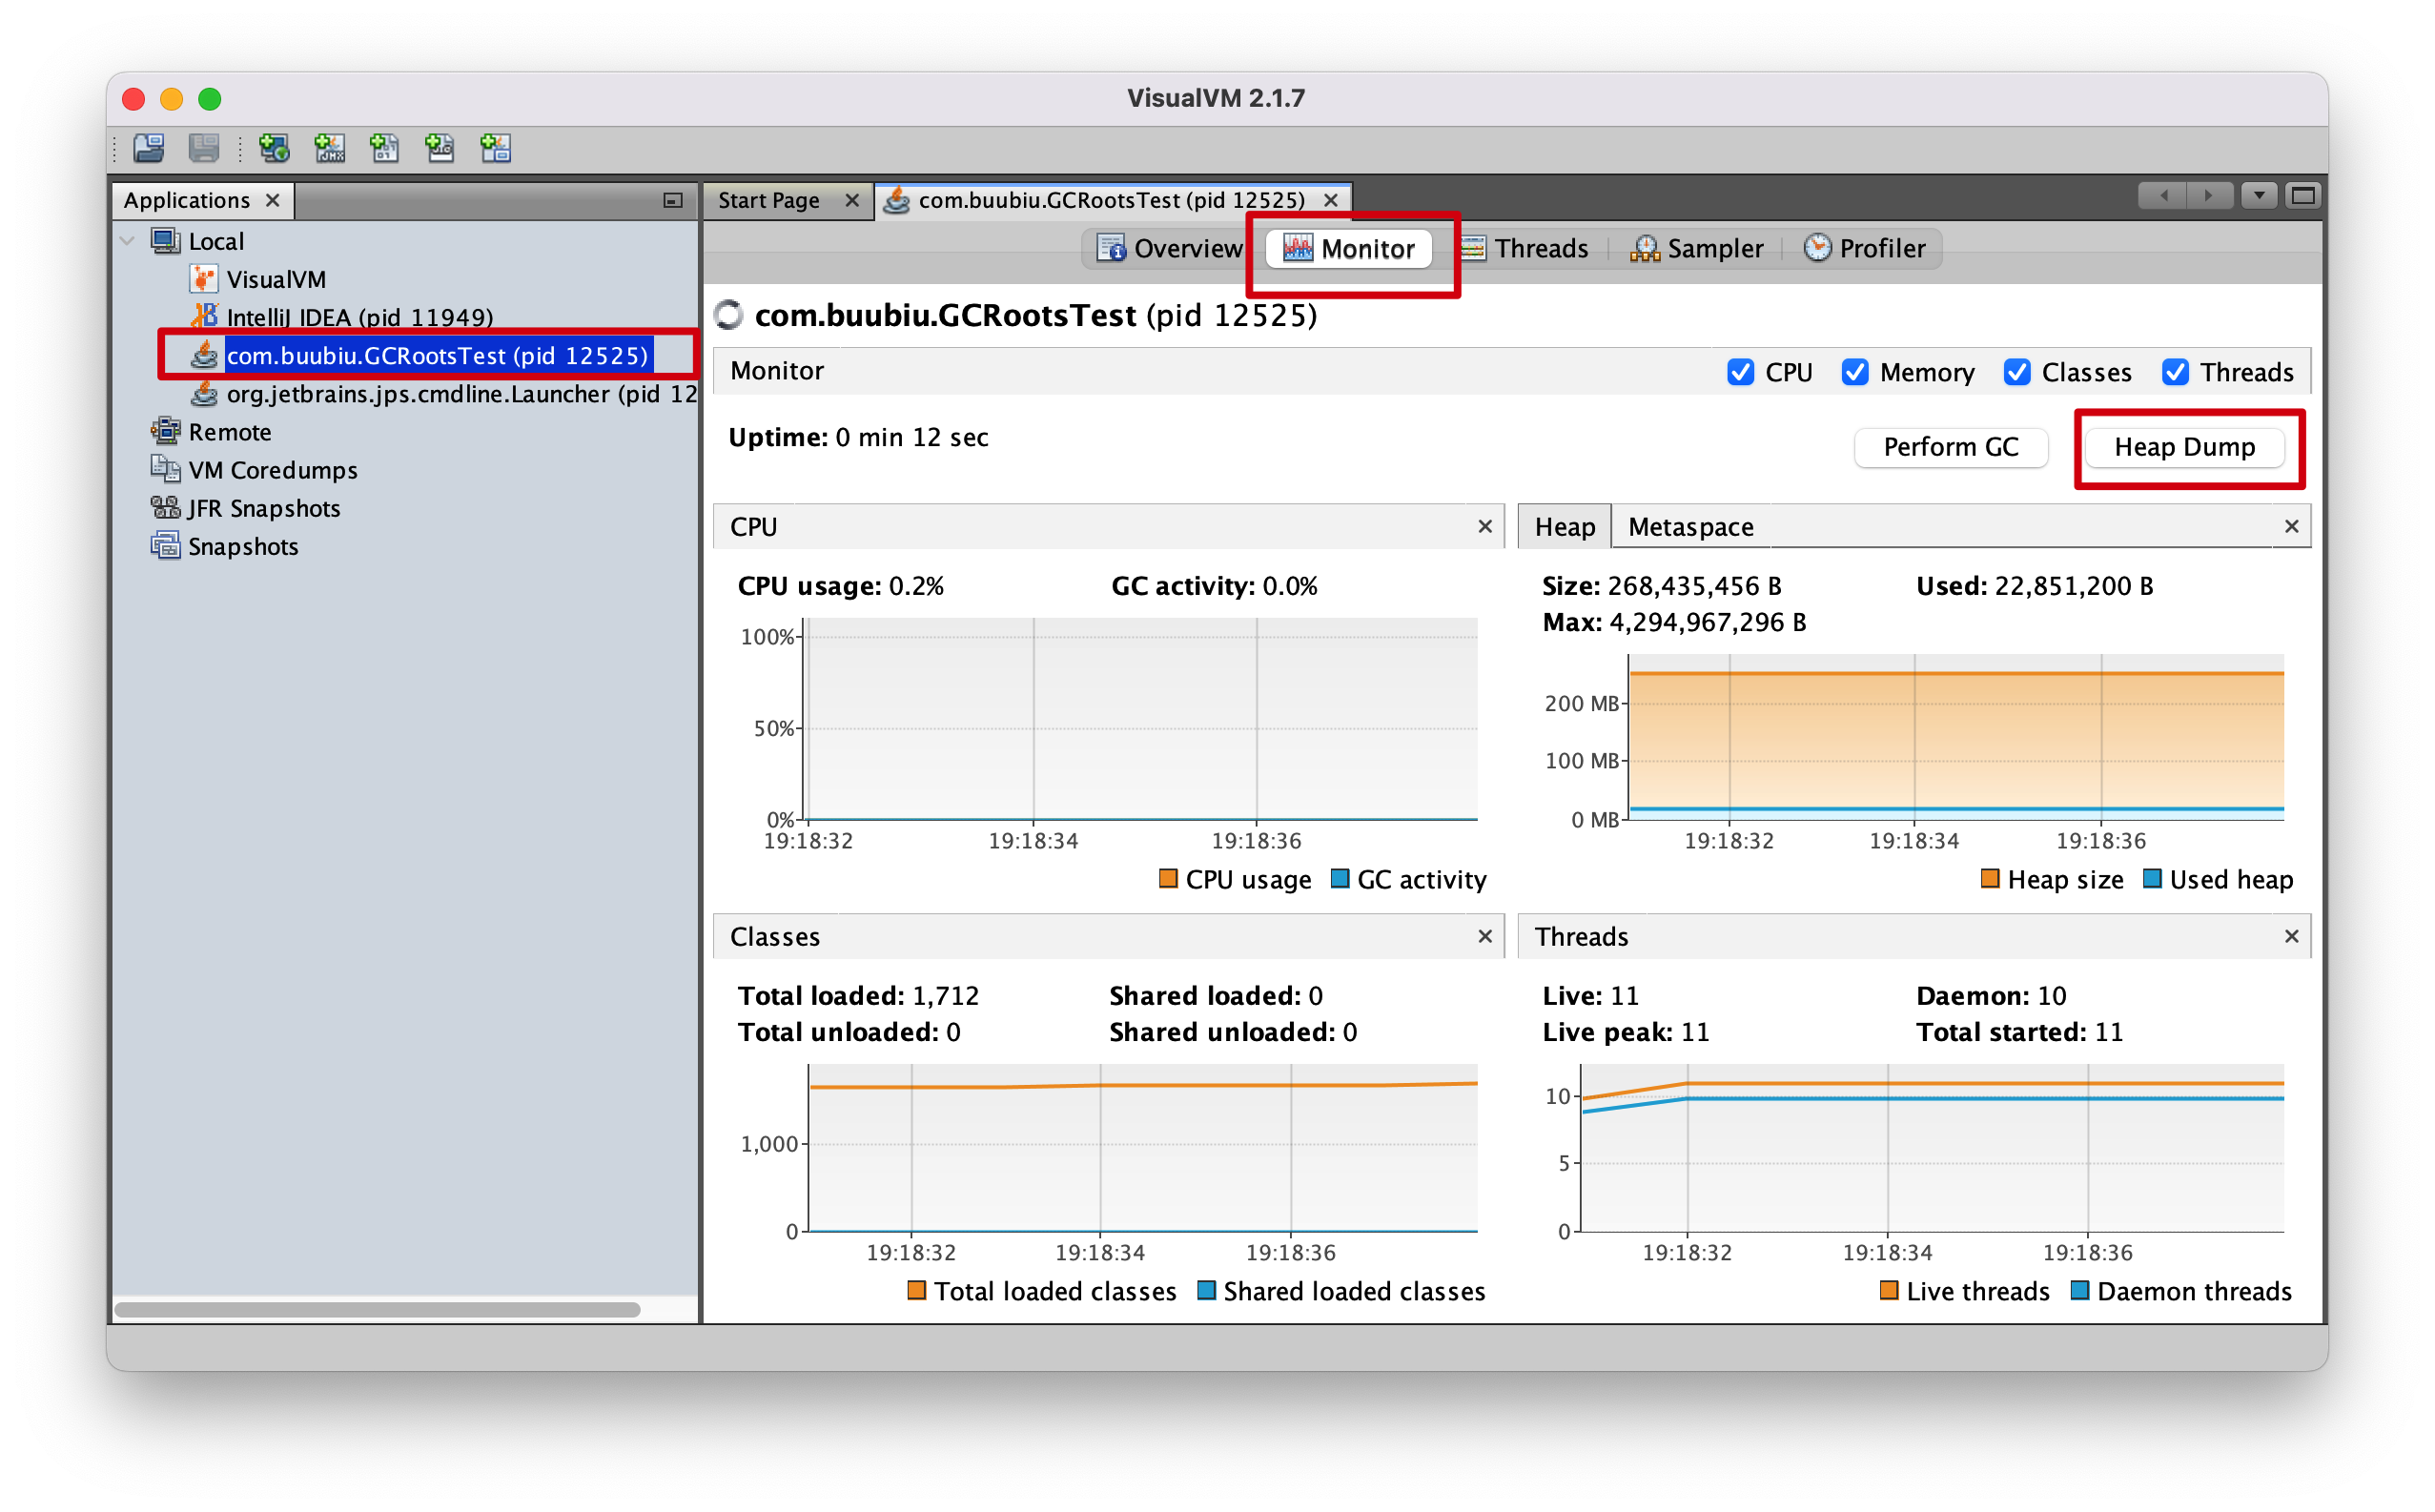Switch to the Metaspace tab
Screen dimensions: 2435x1512
[x=1690, y=527]
